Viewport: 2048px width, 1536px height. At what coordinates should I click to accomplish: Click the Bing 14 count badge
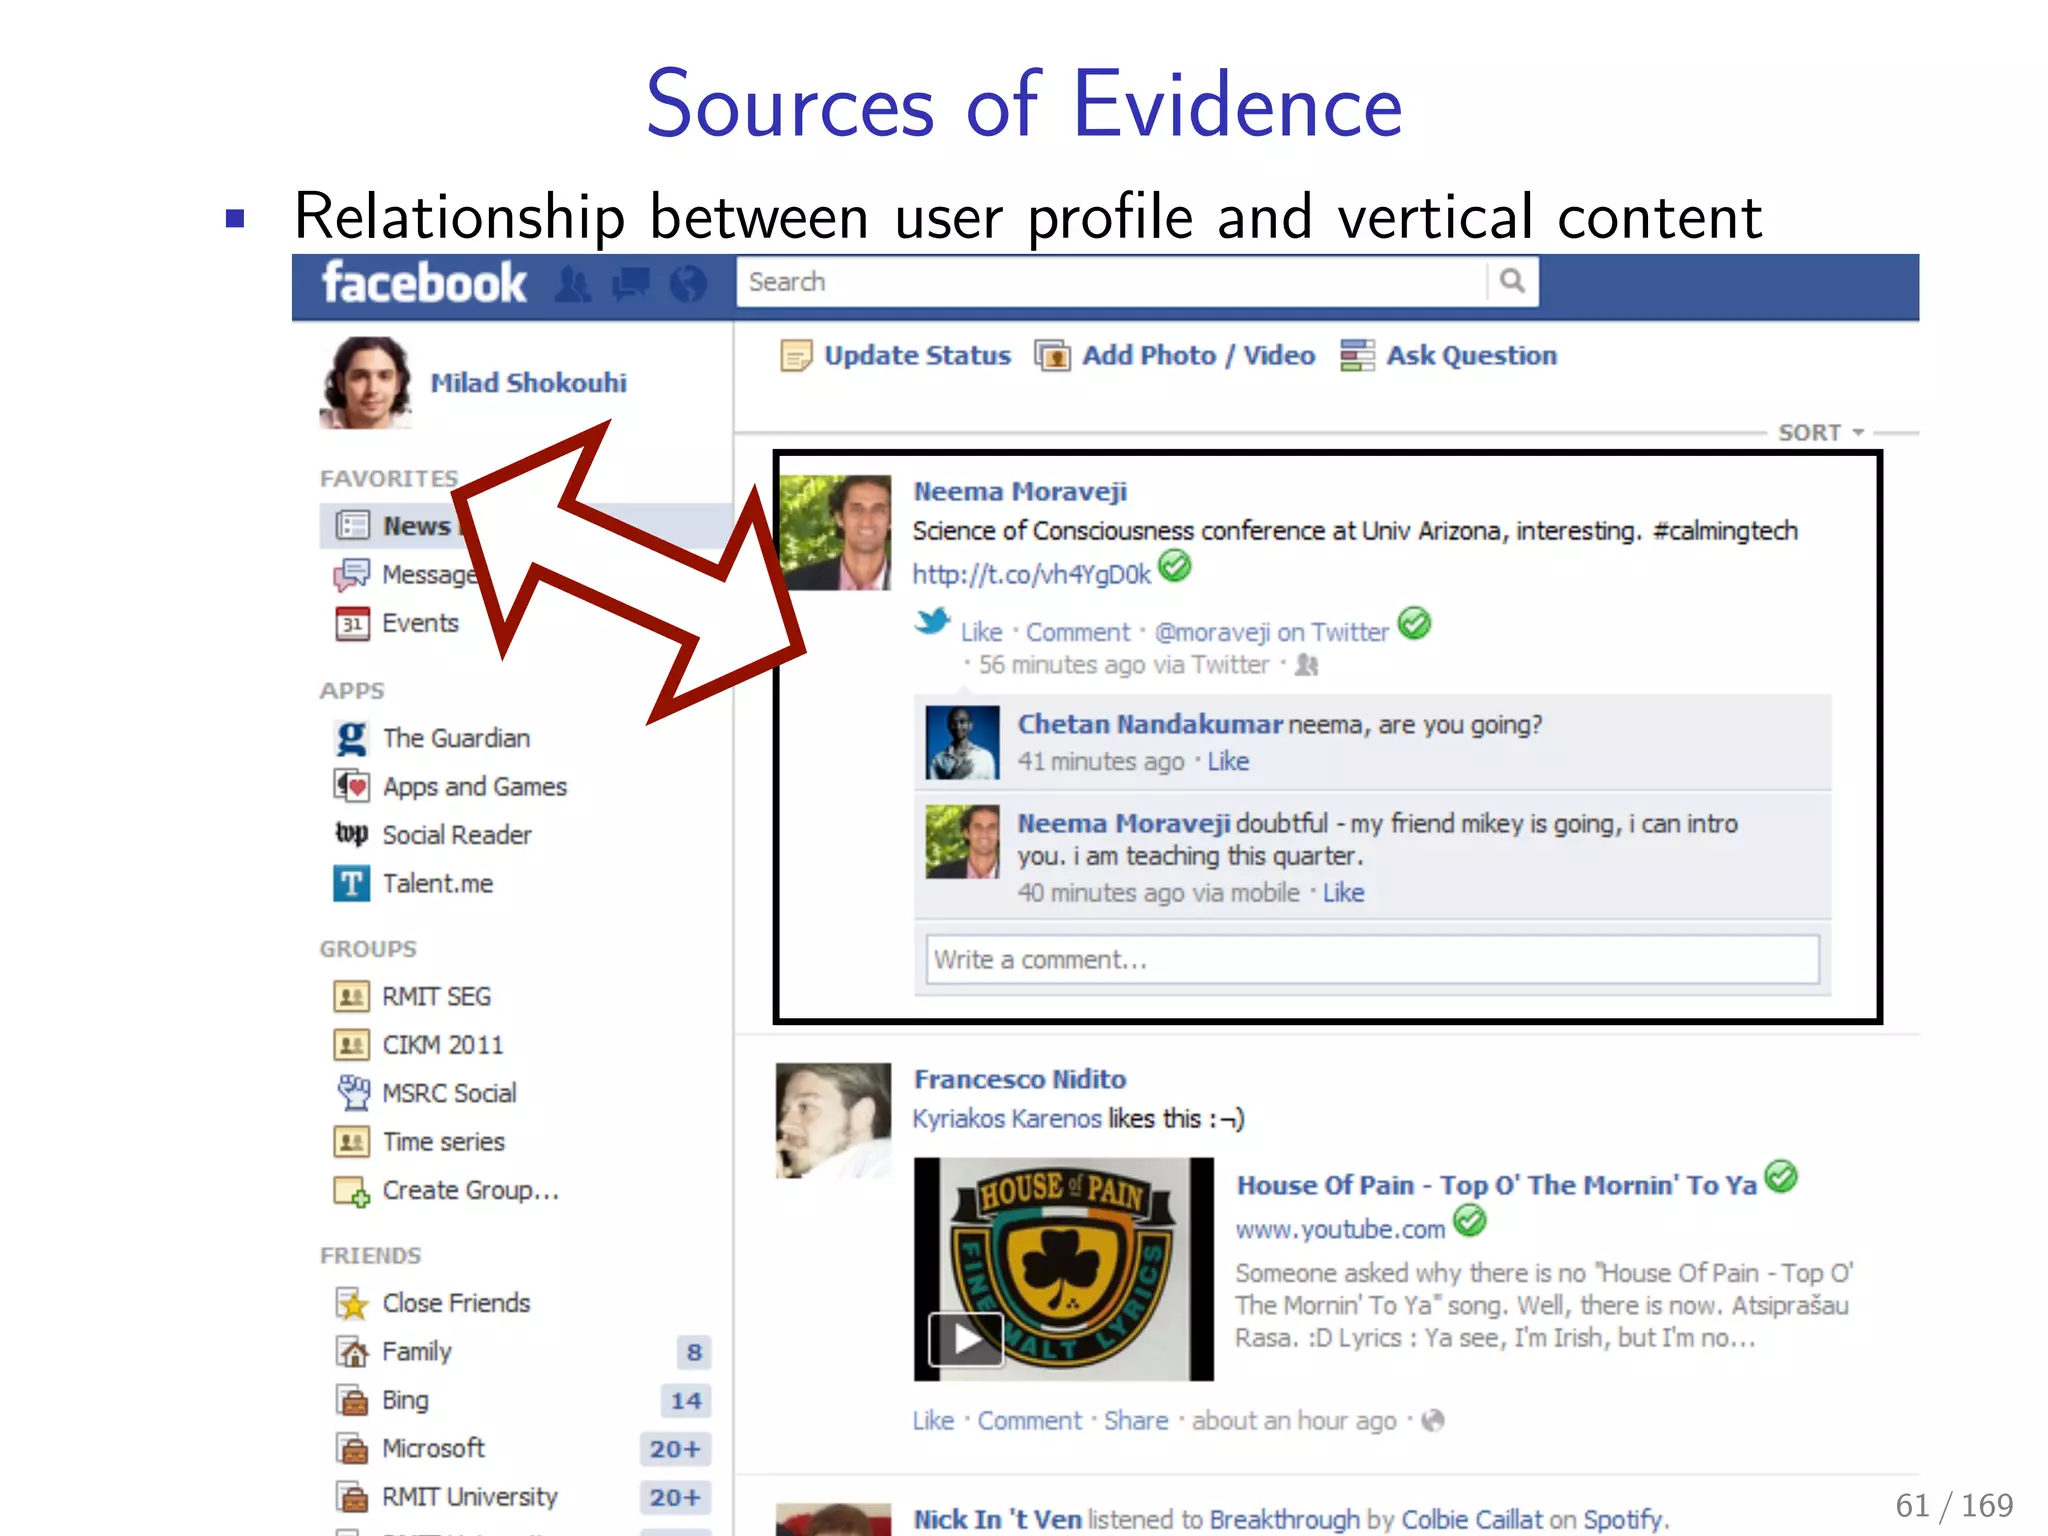[x=686, y=1401]
